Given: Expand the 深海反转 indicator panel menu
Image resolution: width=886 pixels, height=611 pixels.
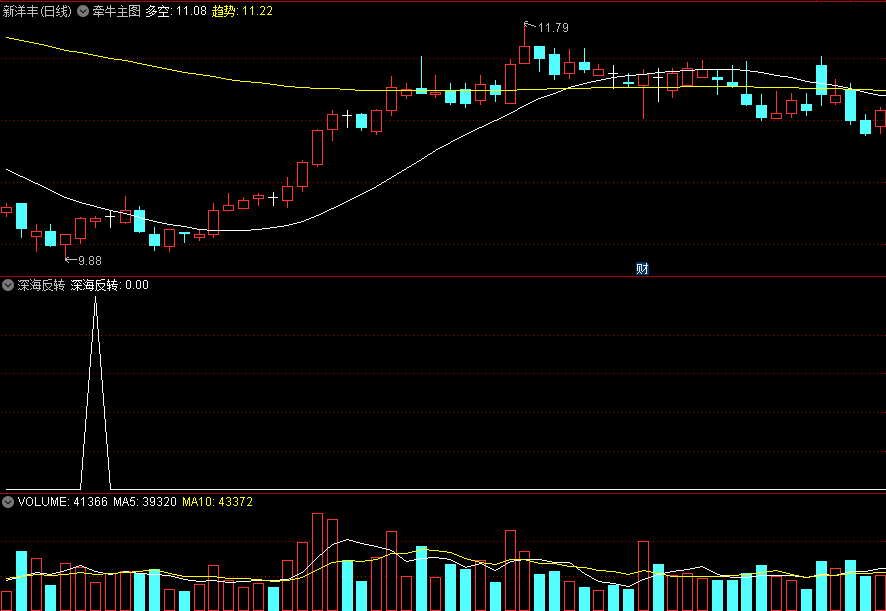Looking at the screenshot, I should [8, 285].
